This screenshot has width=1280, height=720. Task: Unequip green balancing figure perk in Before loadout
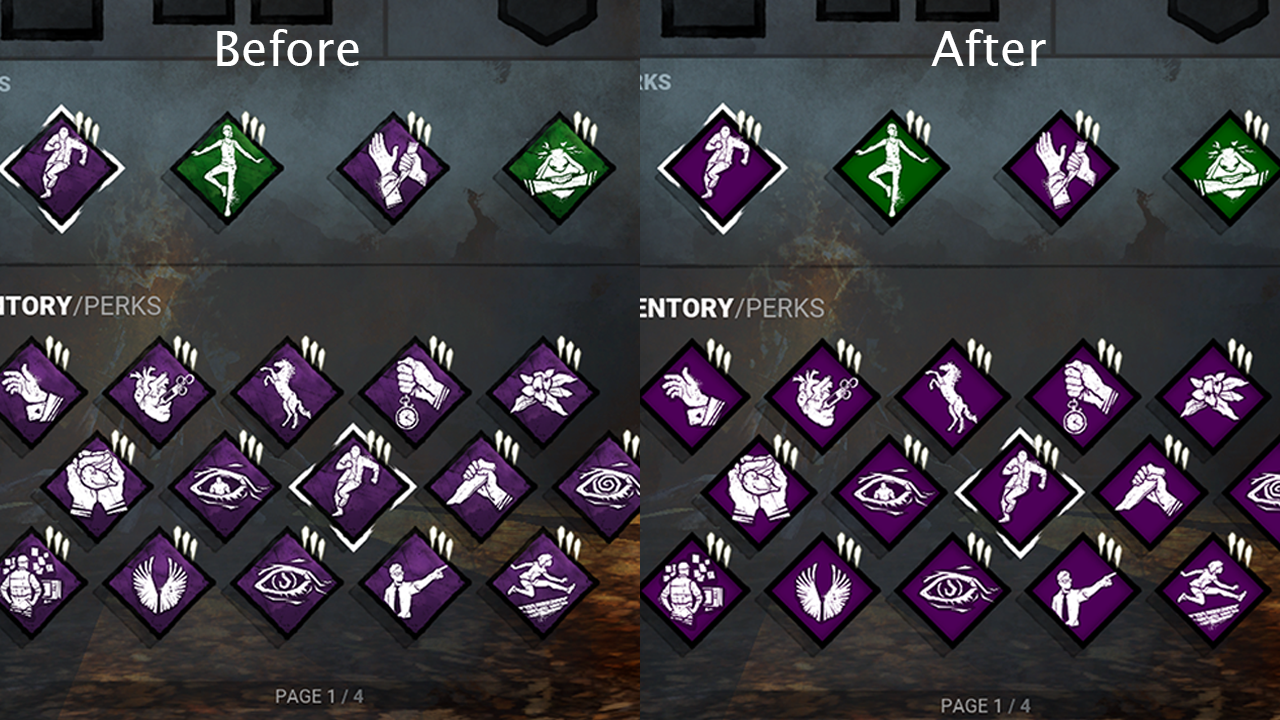coord(227,167)
